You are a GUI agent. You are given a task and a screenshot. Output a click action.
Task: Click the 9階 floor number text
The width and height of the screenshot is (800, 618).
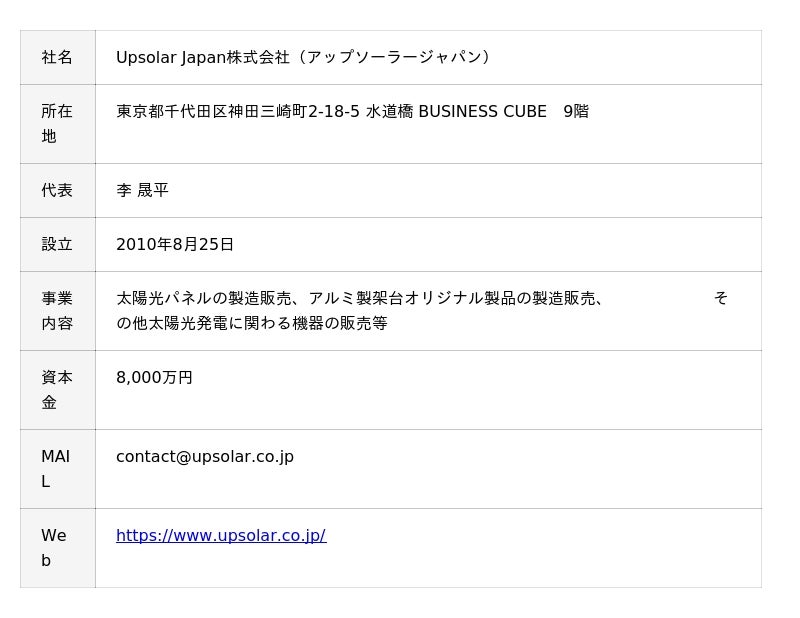click(x=576, y=112)
